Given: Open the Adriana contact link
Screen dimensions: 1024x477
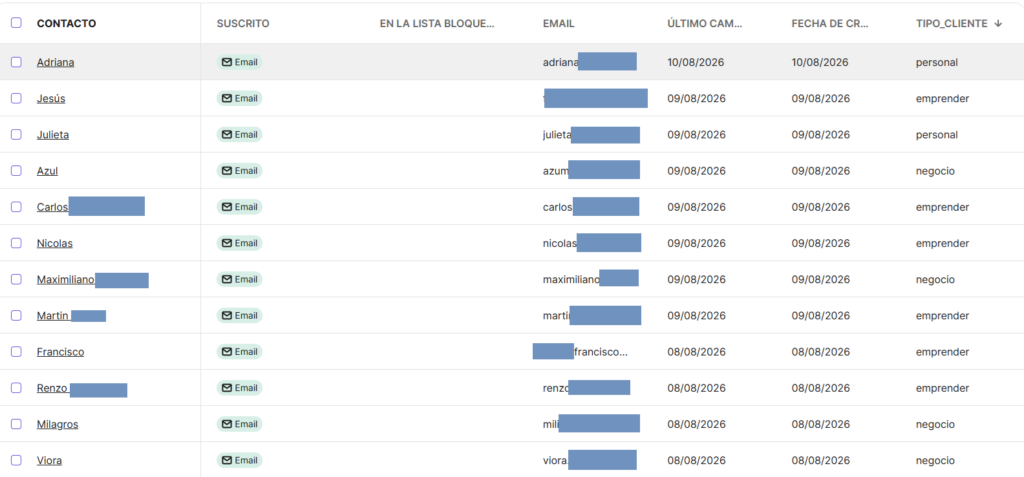Looking at the screenshot, I should tap(56, 63).
